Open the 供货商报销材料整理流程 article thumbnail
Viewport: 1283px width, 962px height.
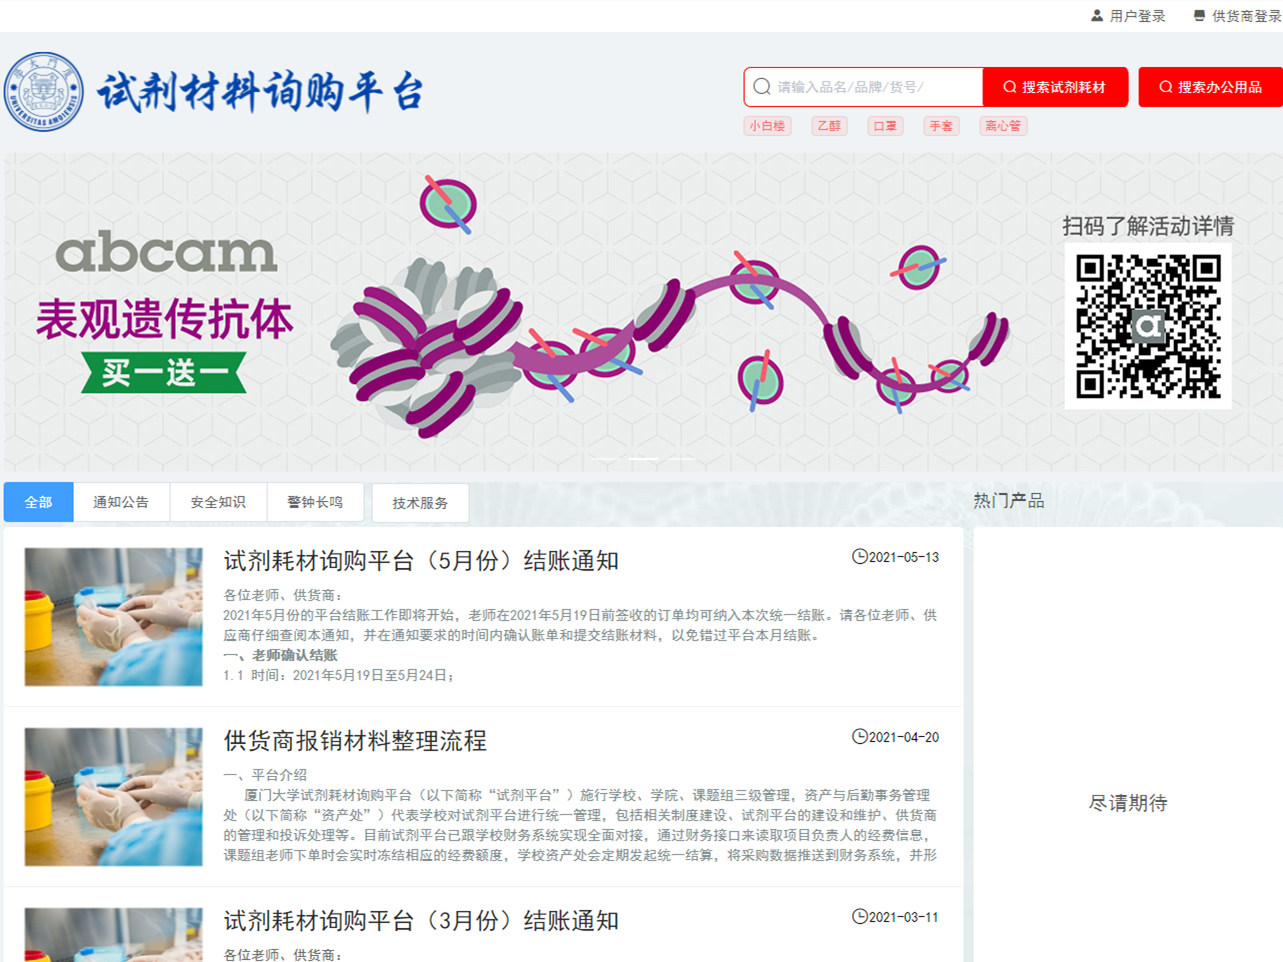pos(113,796)
